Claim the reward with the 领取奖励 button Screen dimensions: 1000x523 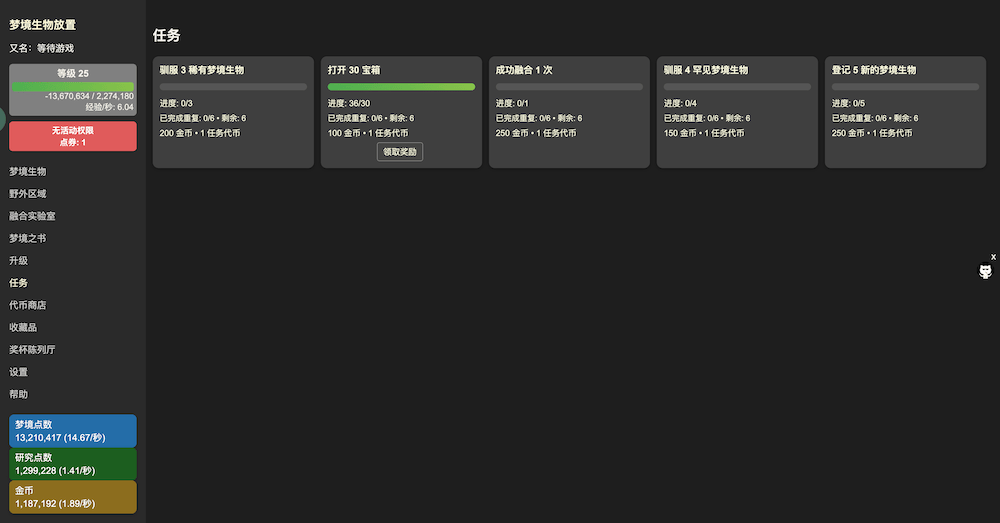(x=401, y=152)
